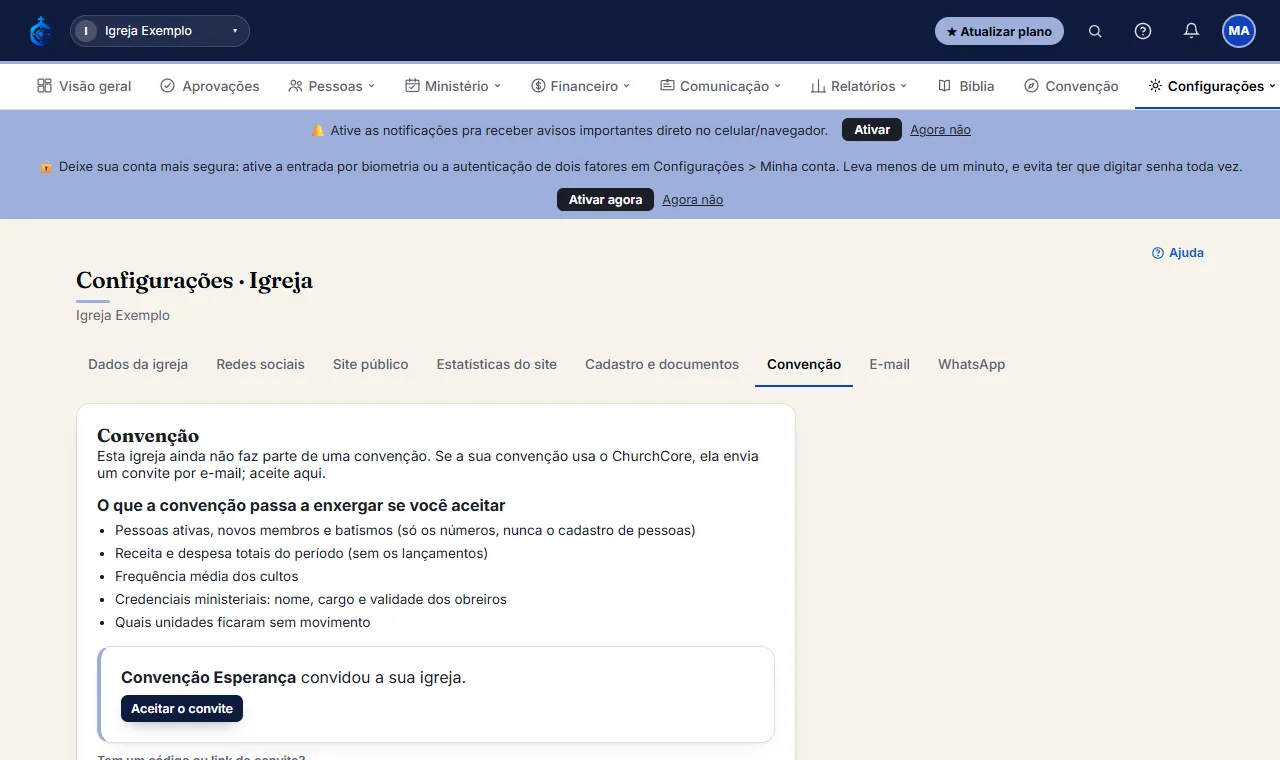Click the Atualizar plano button
The width and height of the screenshot is (1280, 760).
pos(999,31)
